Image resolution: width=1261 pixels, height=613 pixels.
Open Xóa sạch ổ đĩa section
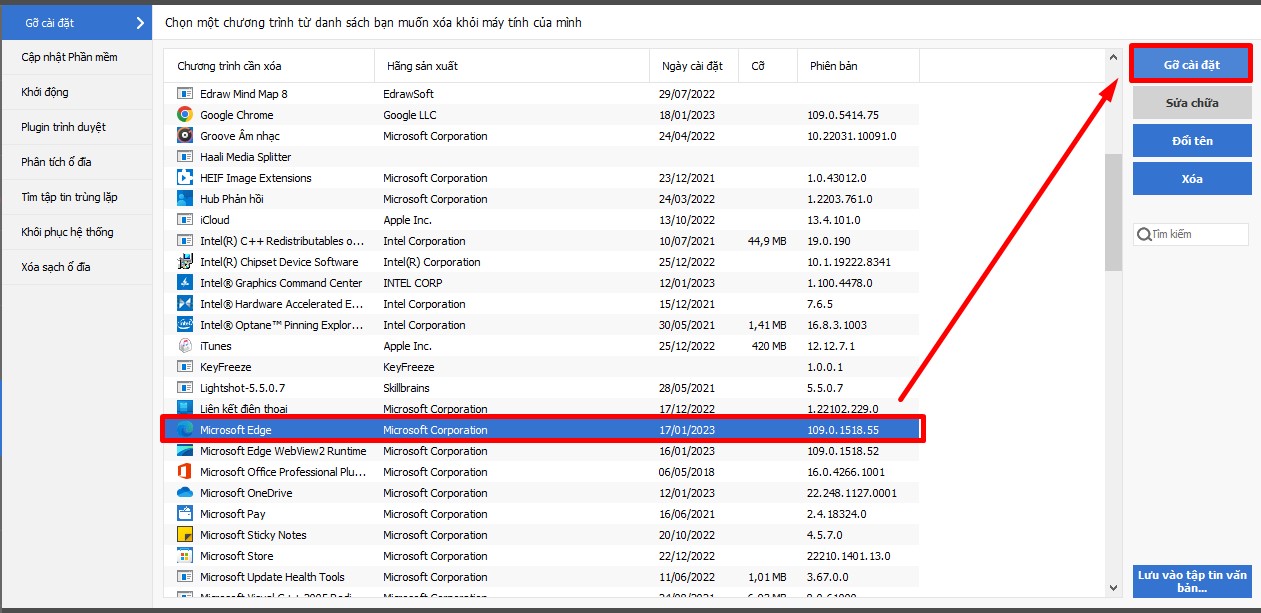coord(76,267)
